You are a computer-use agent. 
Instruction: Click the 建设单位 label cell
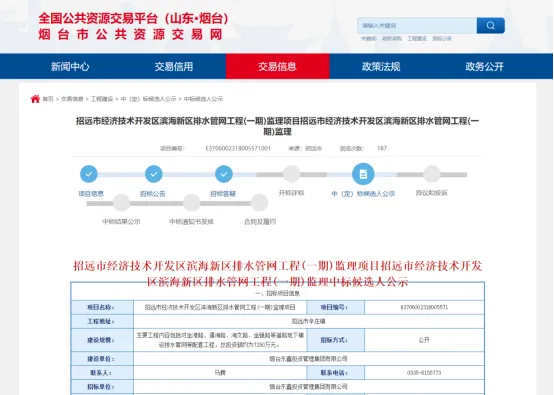point(102,359)
